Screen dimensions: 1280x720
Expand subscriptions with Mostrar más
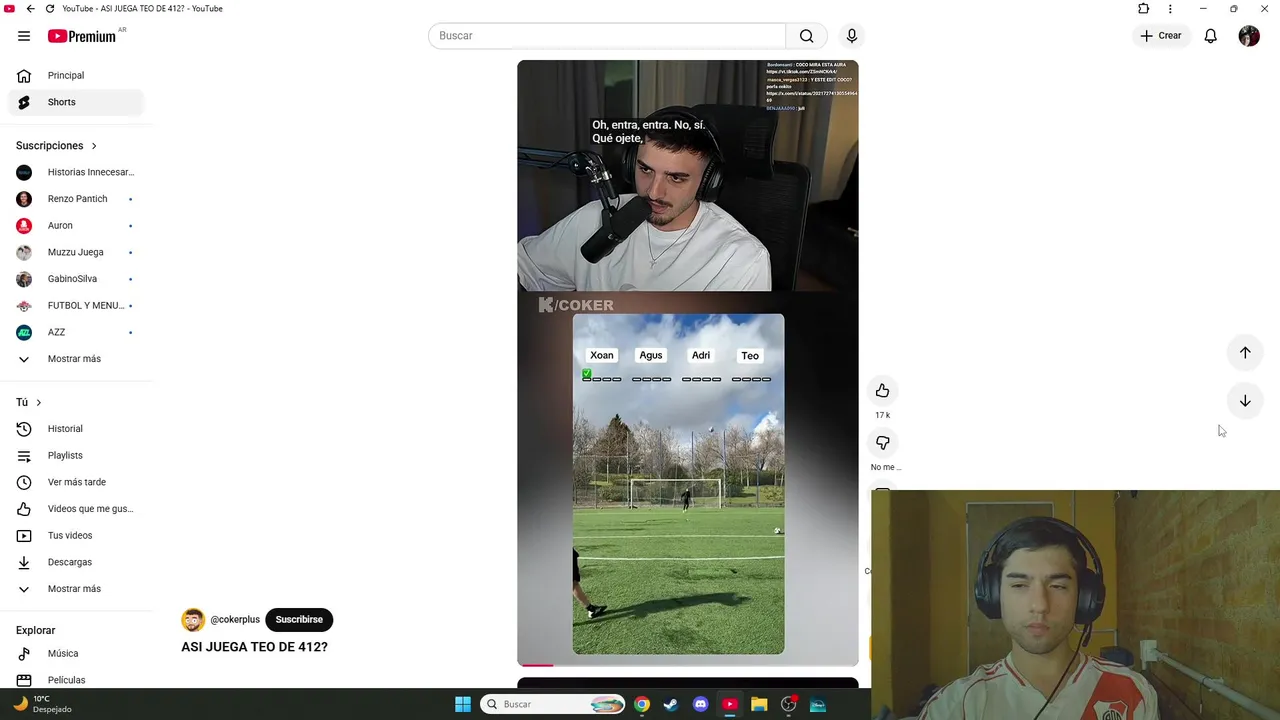click(76, 359)
